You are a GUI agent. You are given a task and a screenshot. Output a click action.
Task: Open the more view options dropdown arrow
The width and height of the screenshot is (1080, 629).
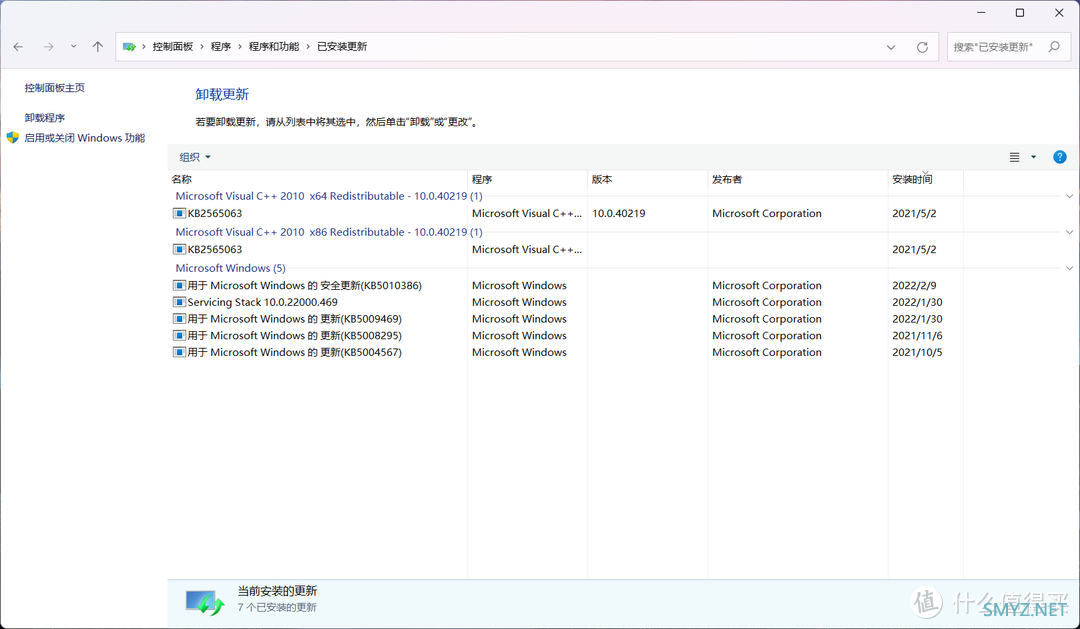(1033, 157)
